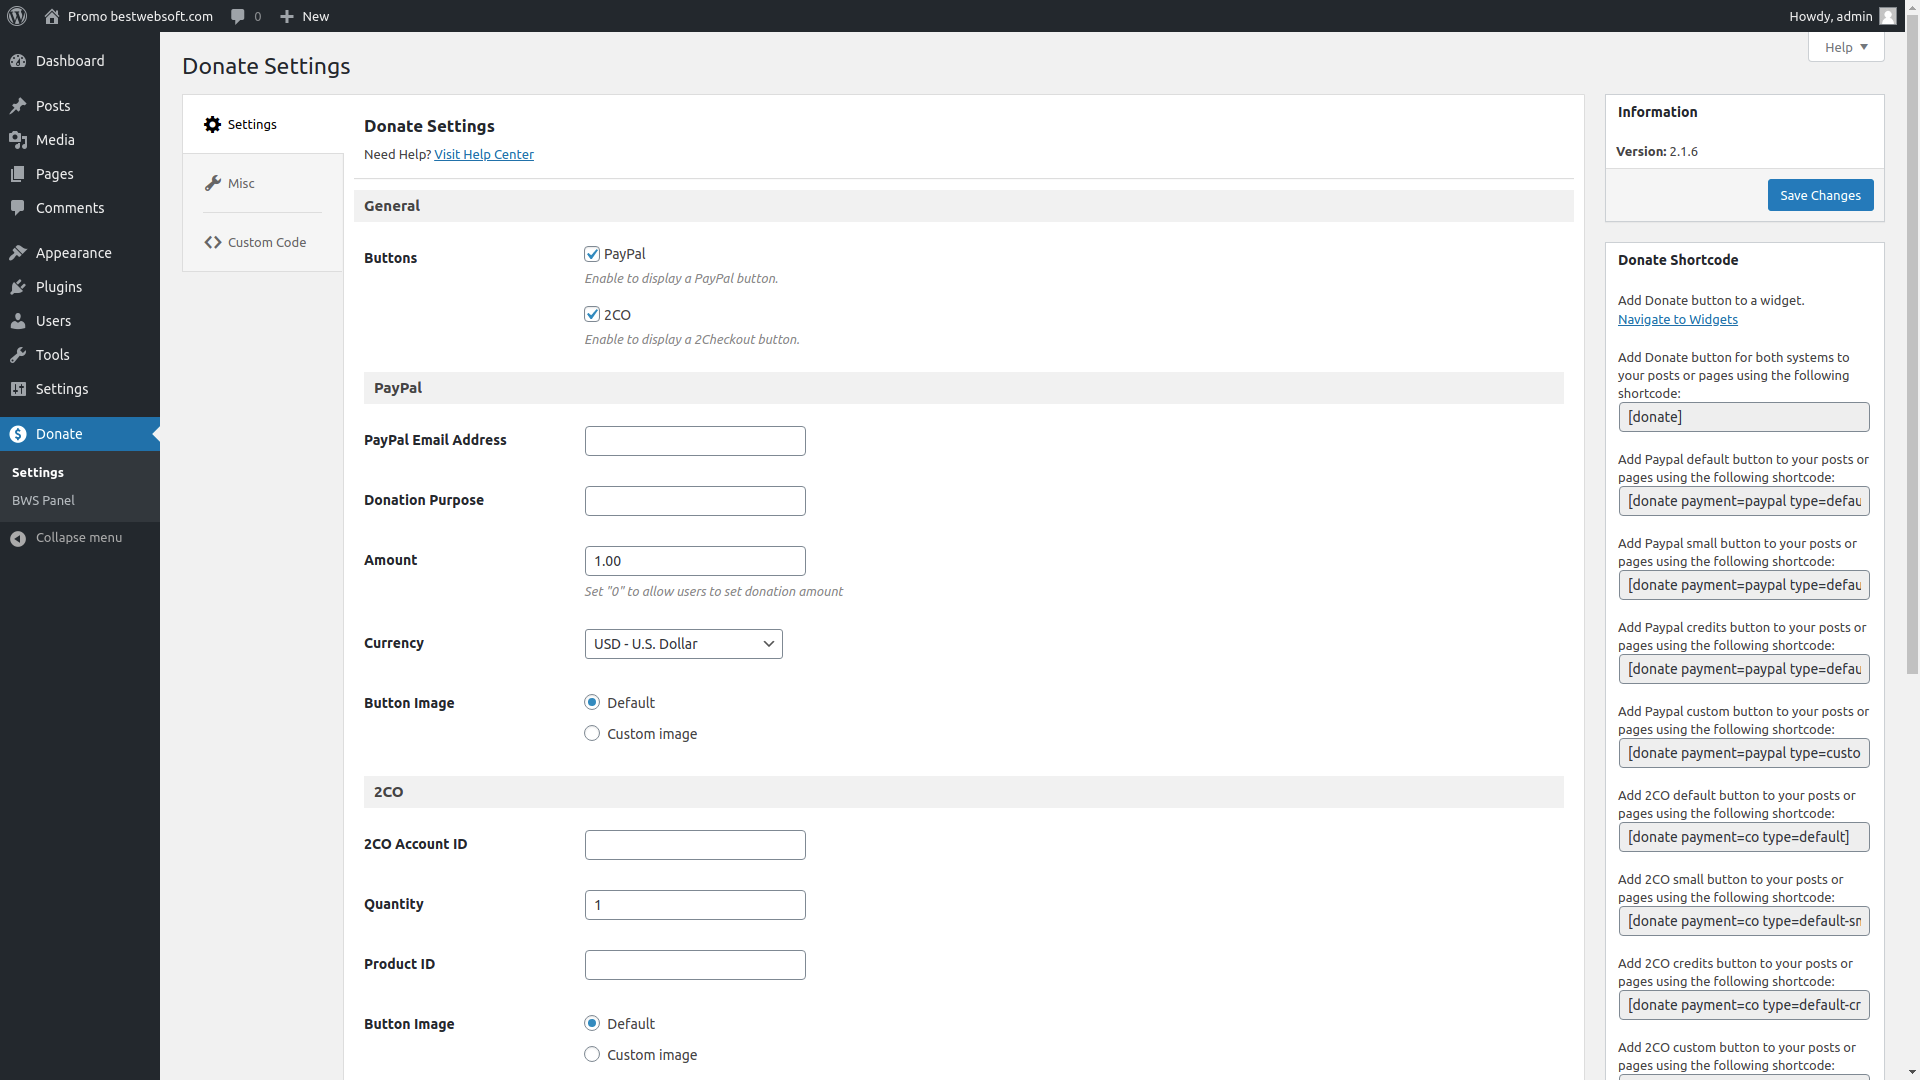Switch to the Misc tab
The height and width of the screenshot is (1080, 1920).
click(x=263, y=183)
